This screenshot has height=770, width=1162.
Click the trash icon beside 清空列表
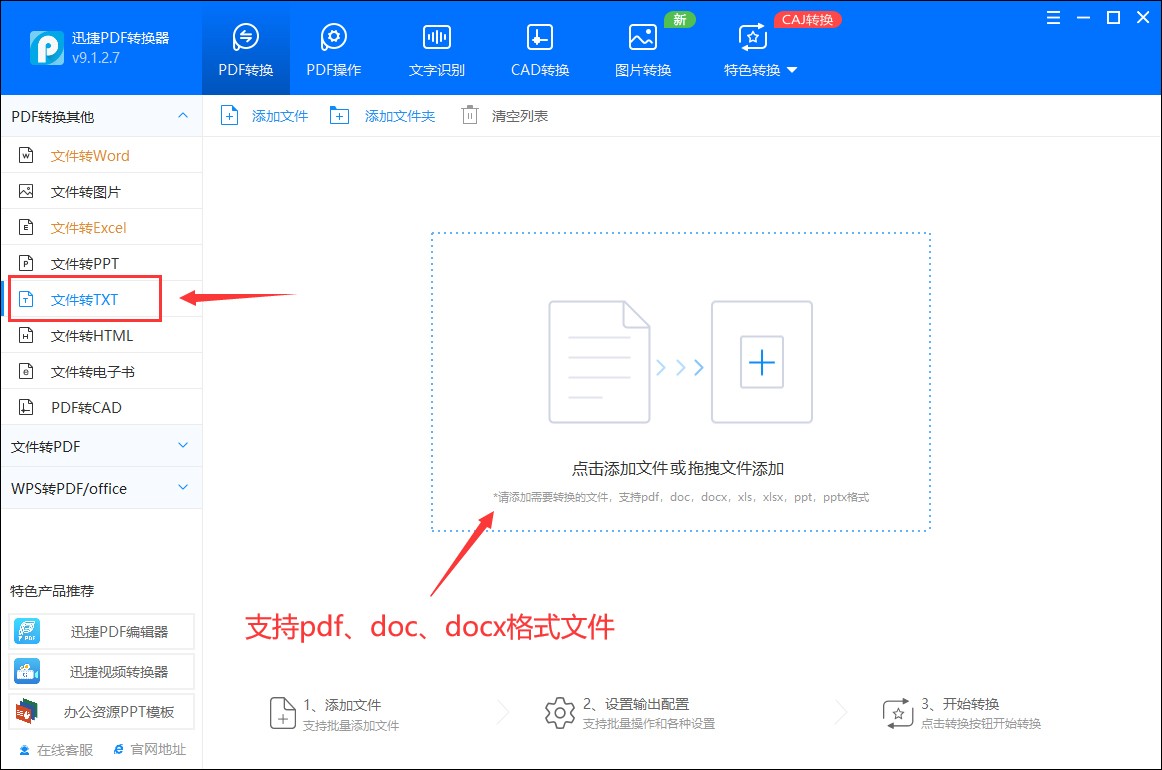(x=470, y=116)
